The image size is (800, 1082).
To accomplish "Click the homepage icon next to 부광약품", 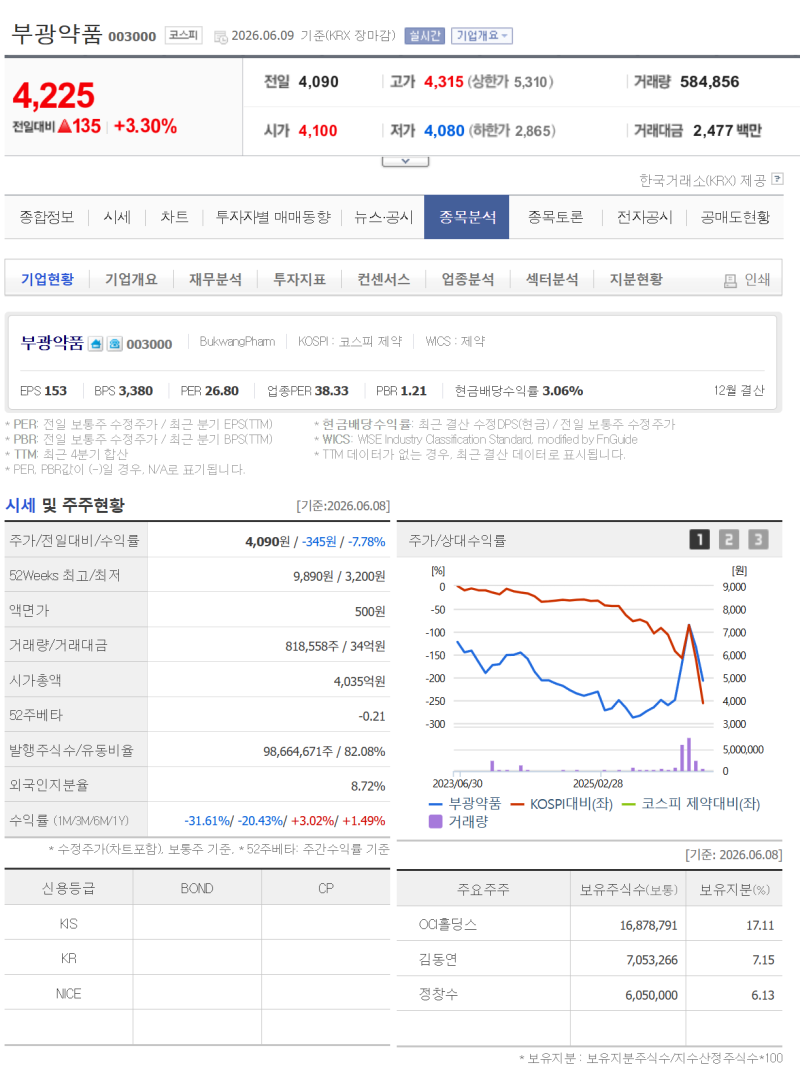I will [96, 344].
